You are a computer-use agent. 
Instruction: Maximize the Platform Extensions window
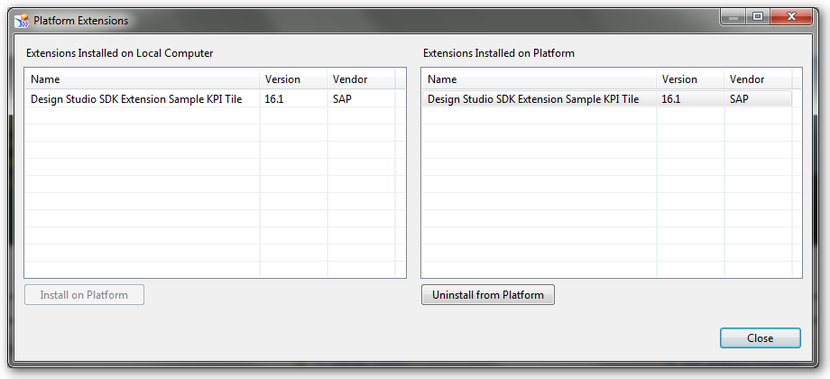tap(757, 17)
